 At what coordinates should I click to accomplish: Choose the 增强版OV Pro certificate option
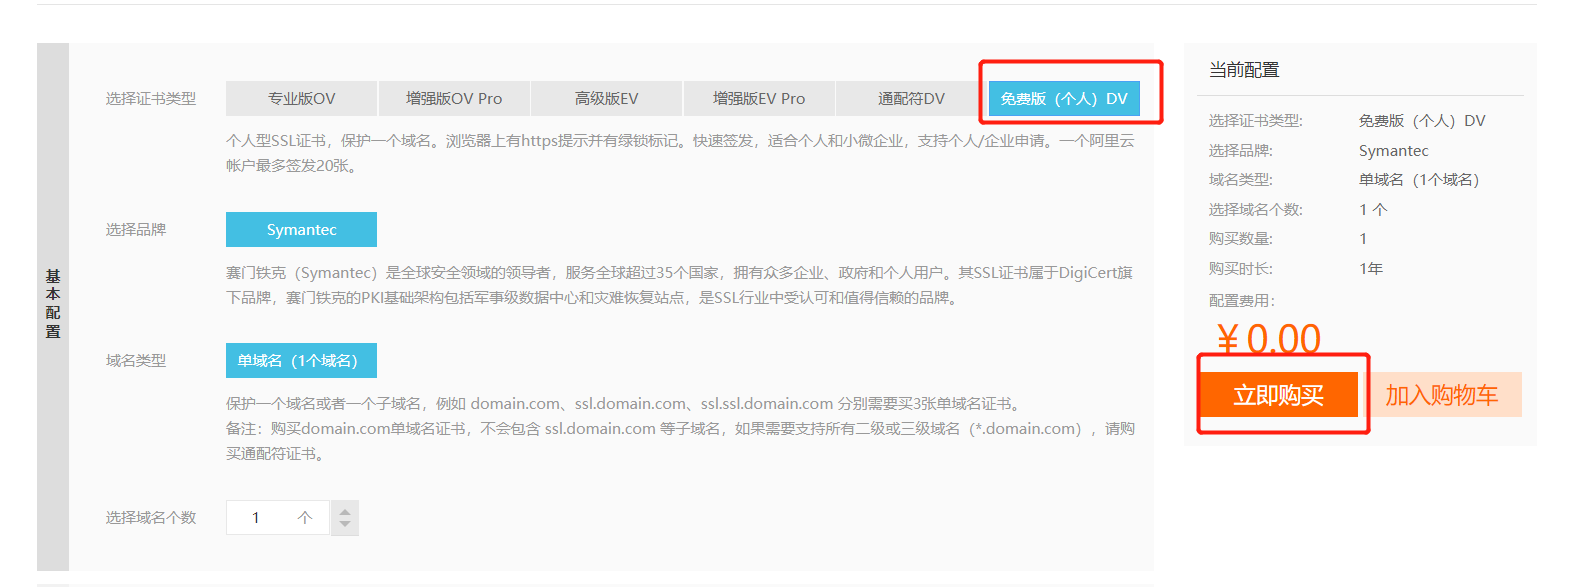[x=454, y=99]
